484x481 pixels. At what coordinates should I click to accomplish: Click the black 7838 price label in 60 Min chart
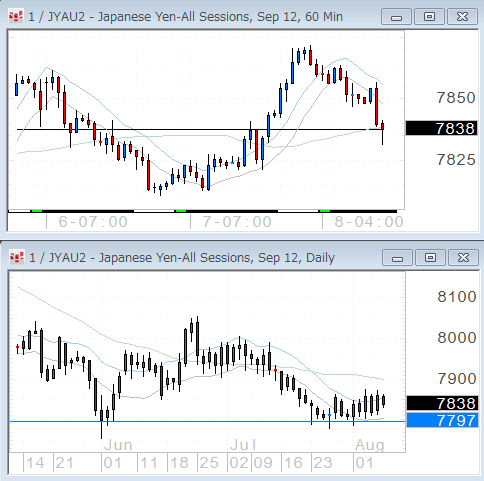(442, 128)
